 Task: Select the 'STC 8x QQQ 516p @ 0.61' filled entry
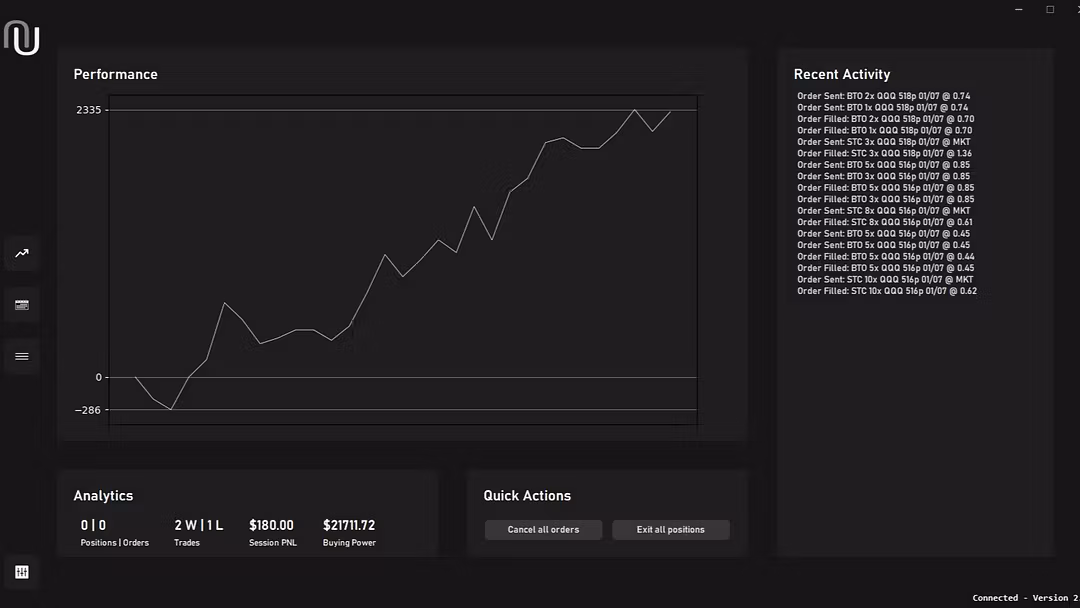(x=884, y=222)
